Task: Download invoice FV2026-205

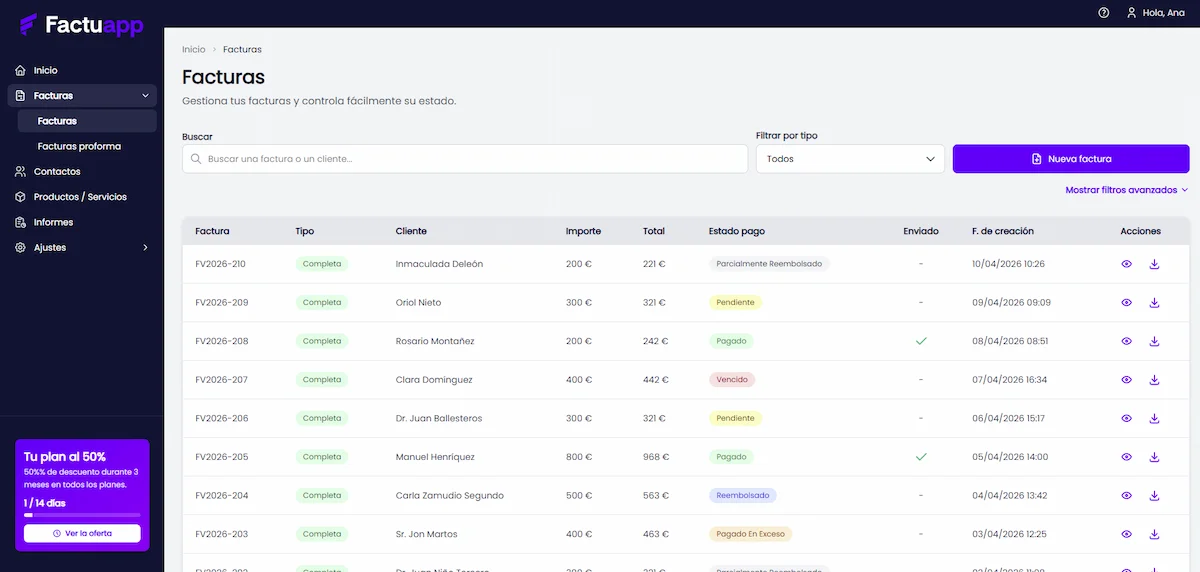Action: tap(1154, 457)
